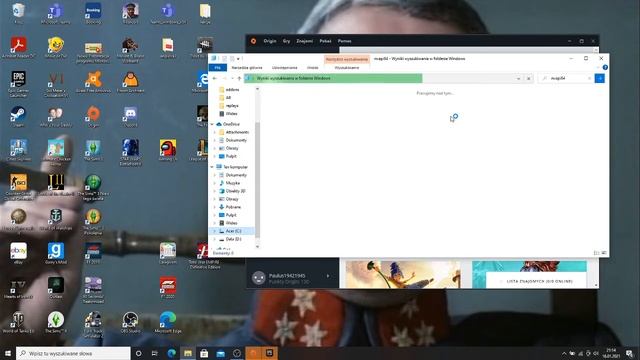Go back in File Explorer

click(x=215, y=78)
